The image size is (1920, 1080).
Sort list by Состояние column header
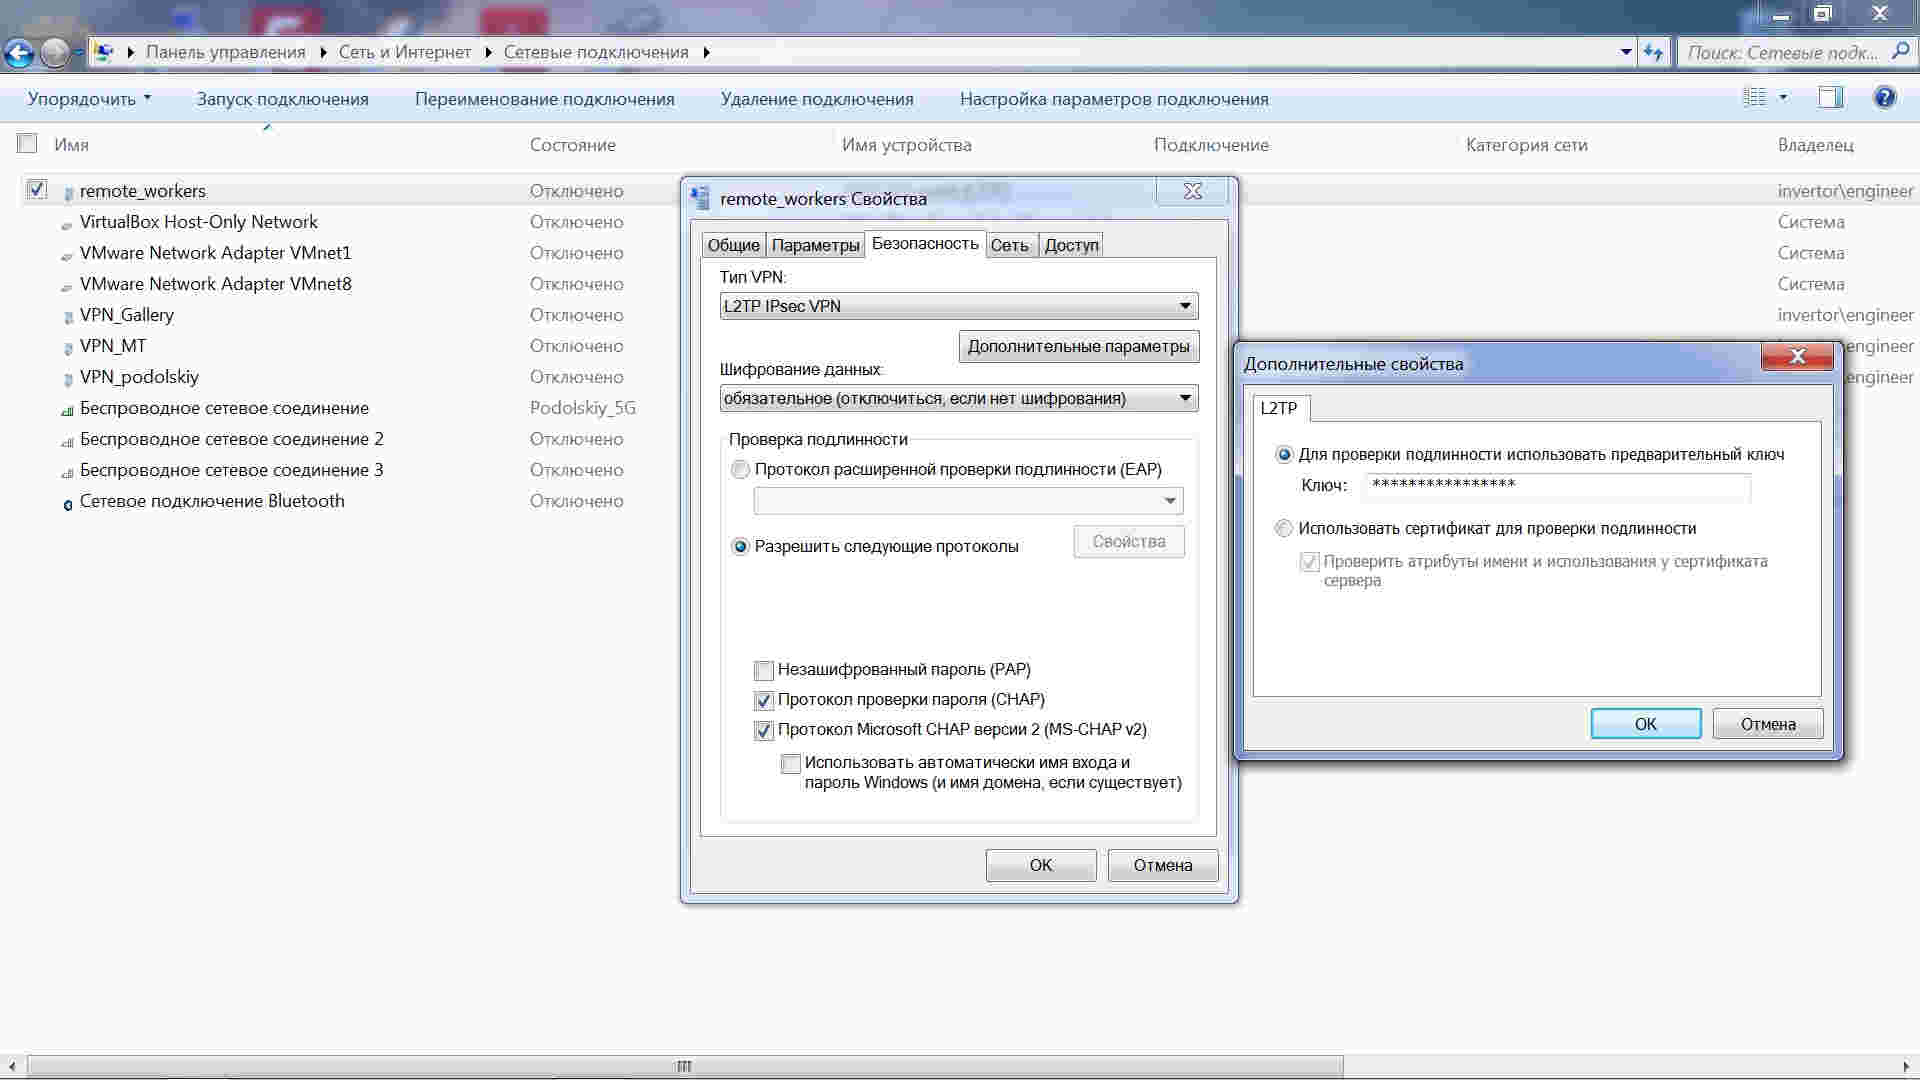[x=572, y=145]
